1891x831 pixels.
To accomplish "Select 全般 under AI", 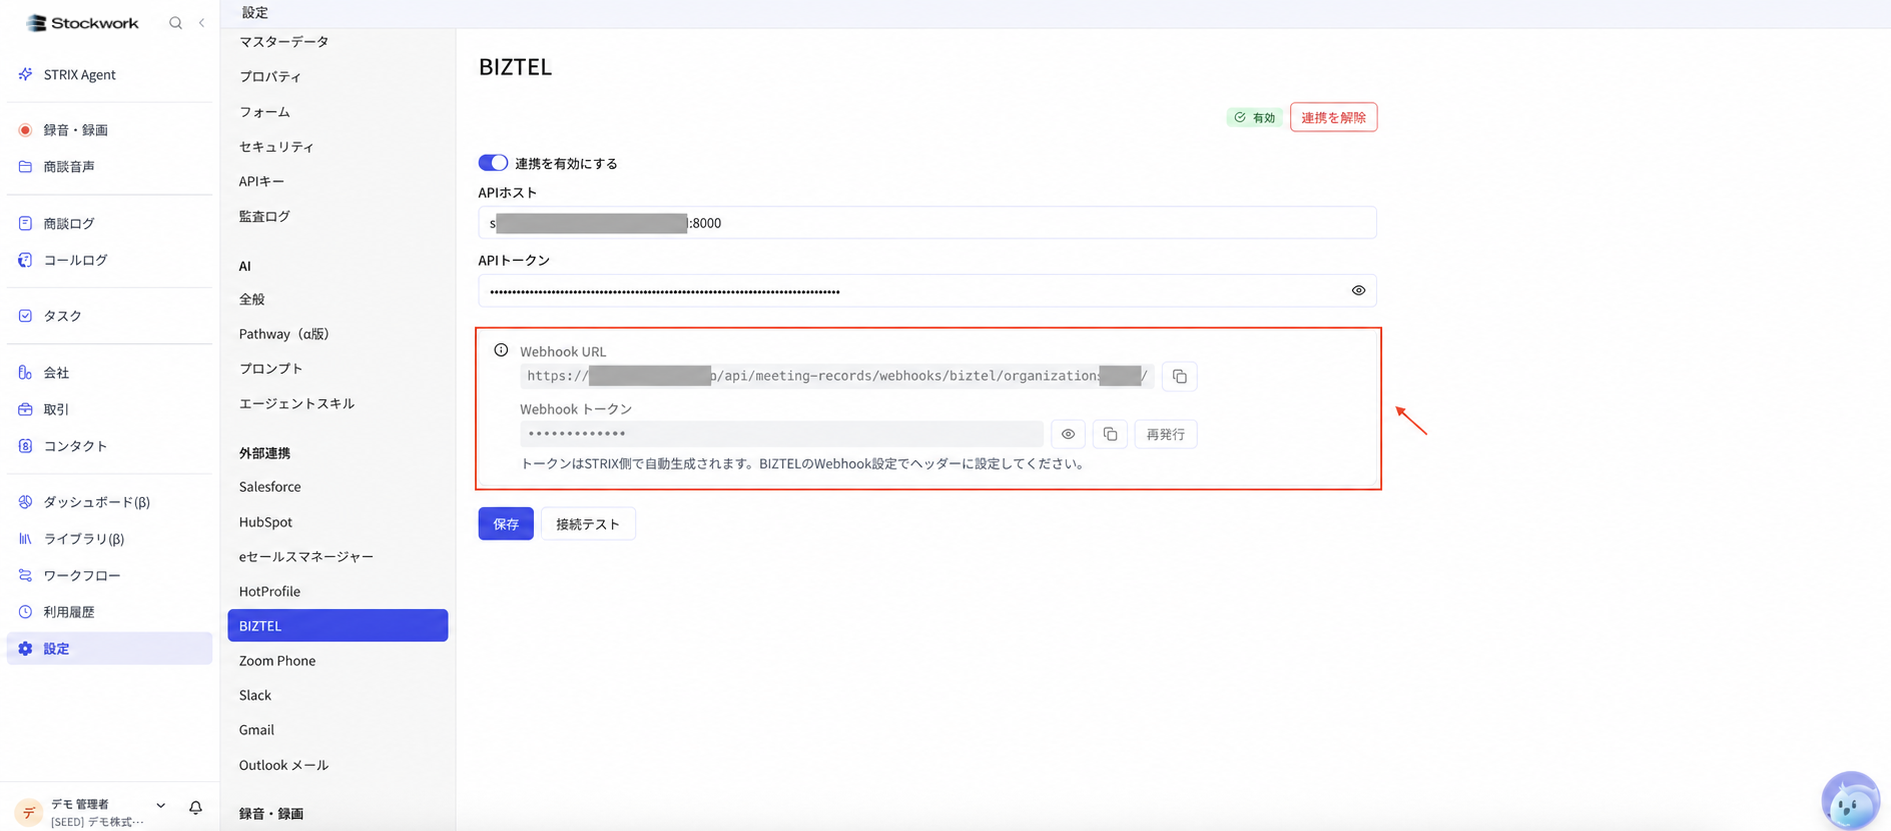I will click(x=337, y=299).
